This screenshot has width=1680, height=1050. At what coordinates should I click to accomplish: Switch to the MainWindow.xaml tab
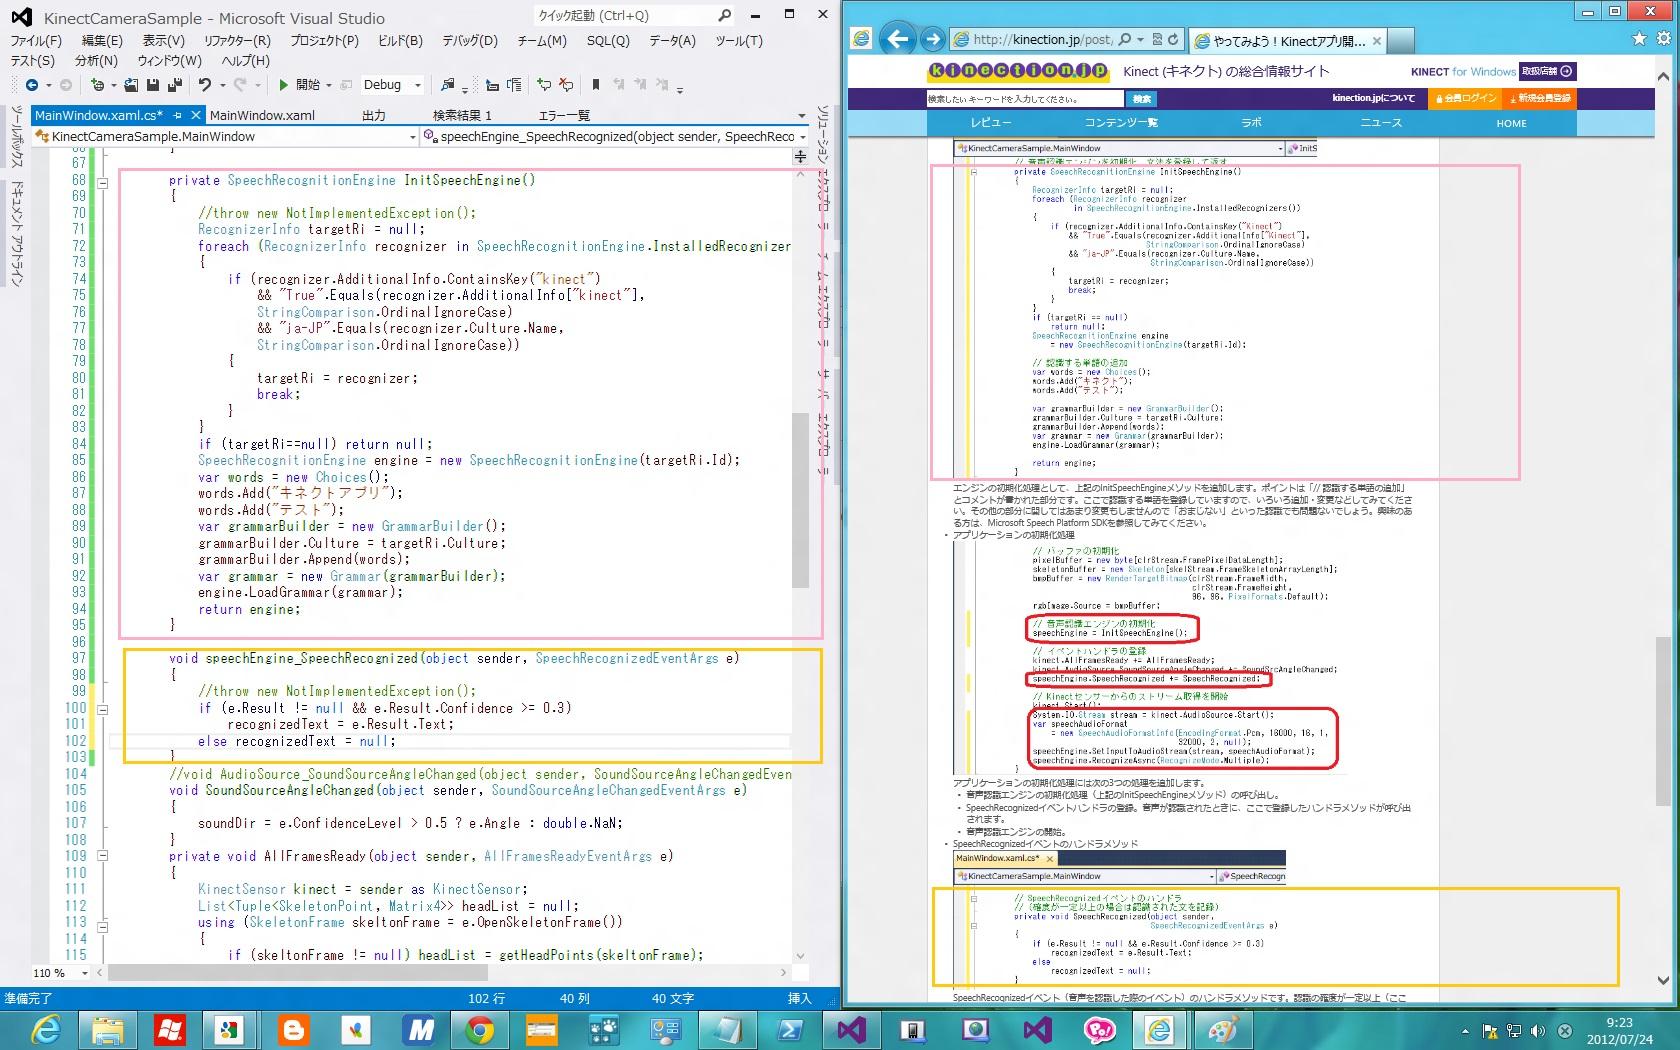coord(262,115)
